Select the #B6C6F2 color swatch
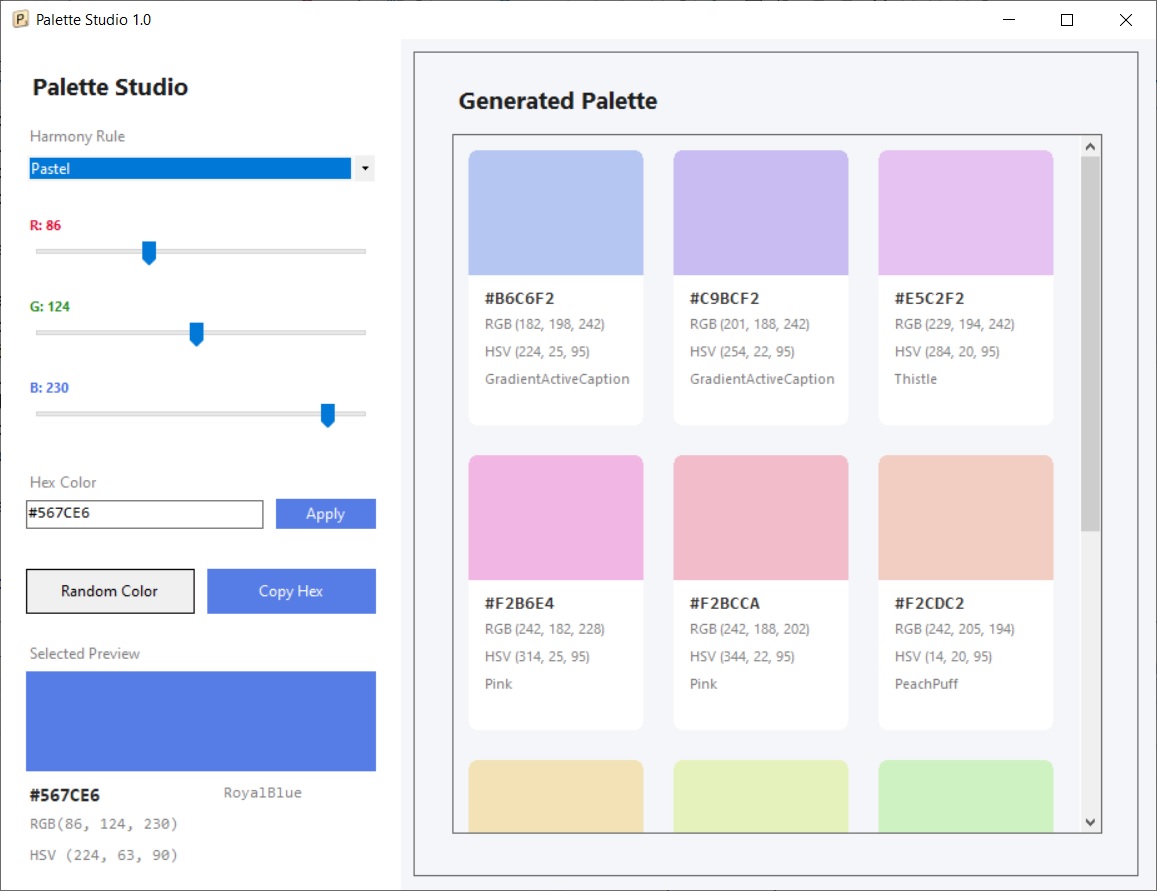1157x891 pixels. pos(556,212)
